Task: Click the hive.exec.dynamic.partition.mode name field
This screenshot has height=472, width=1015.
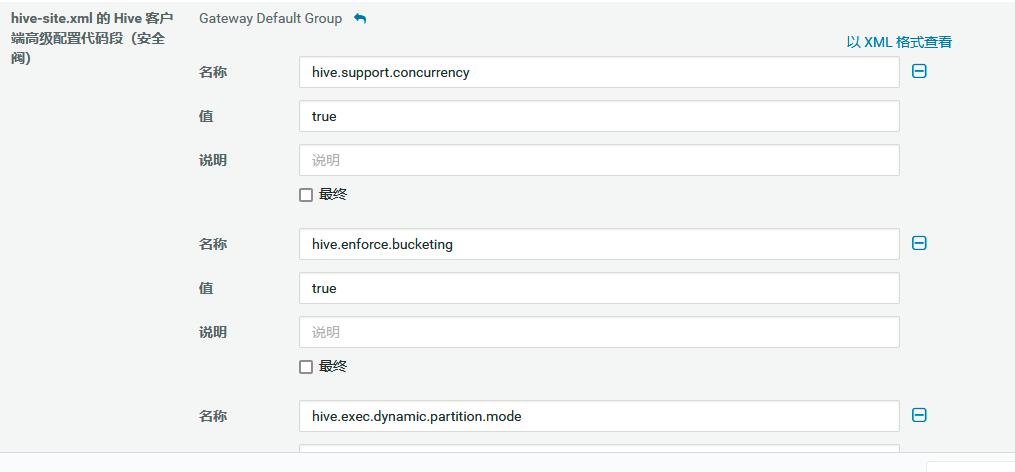Action: [x=598, y=416]
